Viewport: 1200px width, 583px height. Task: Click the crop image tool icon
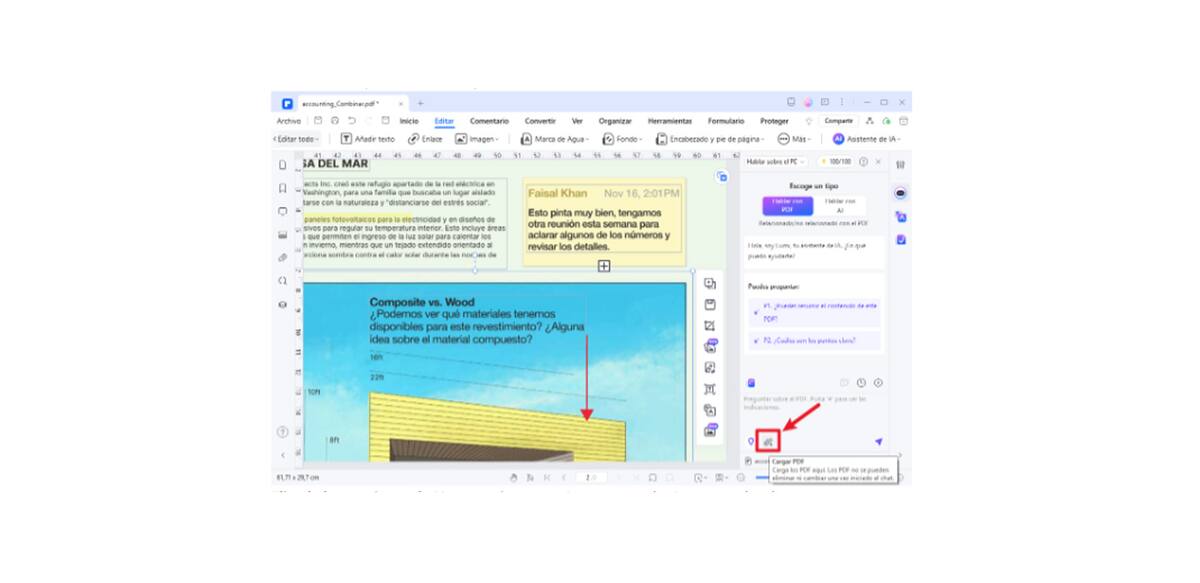[x=710, y=326]
